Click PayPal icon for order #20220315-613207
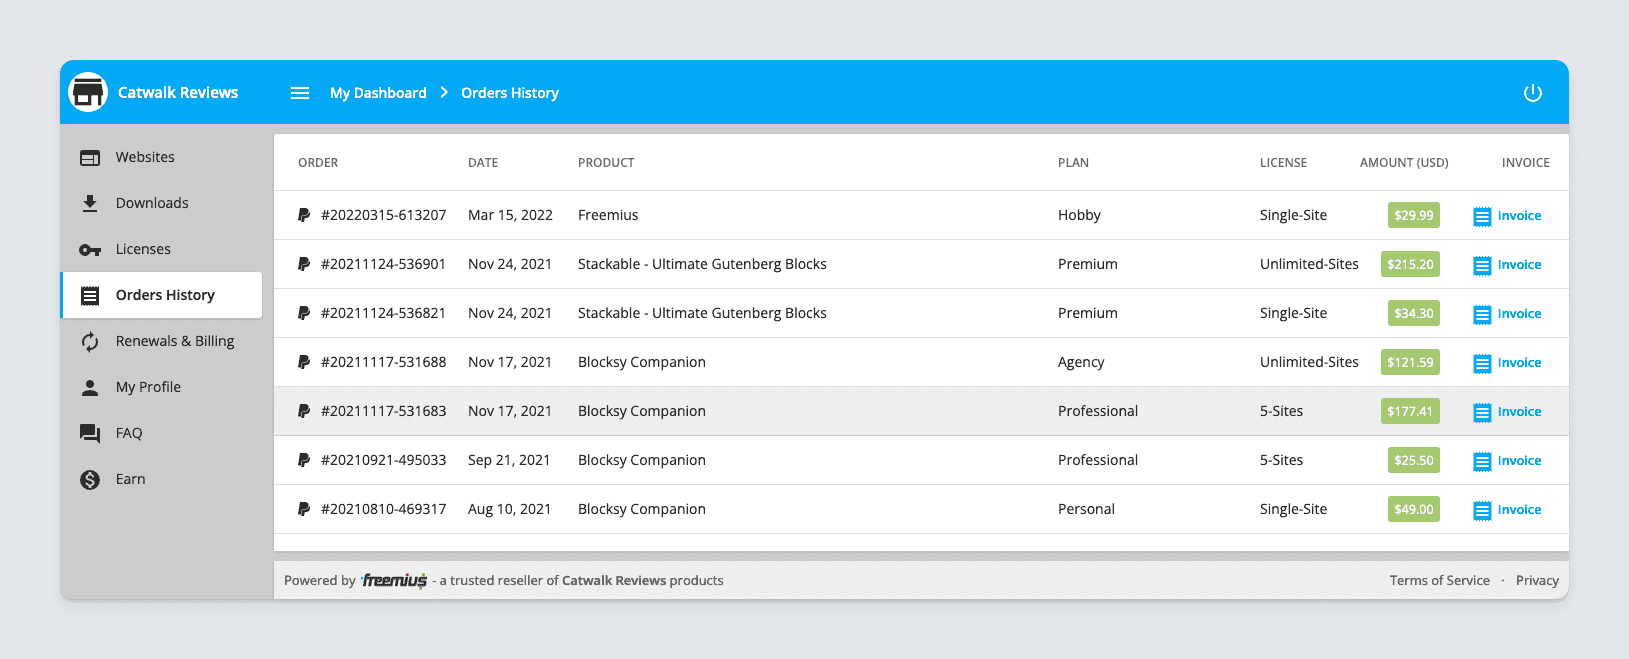 point(304,215)
